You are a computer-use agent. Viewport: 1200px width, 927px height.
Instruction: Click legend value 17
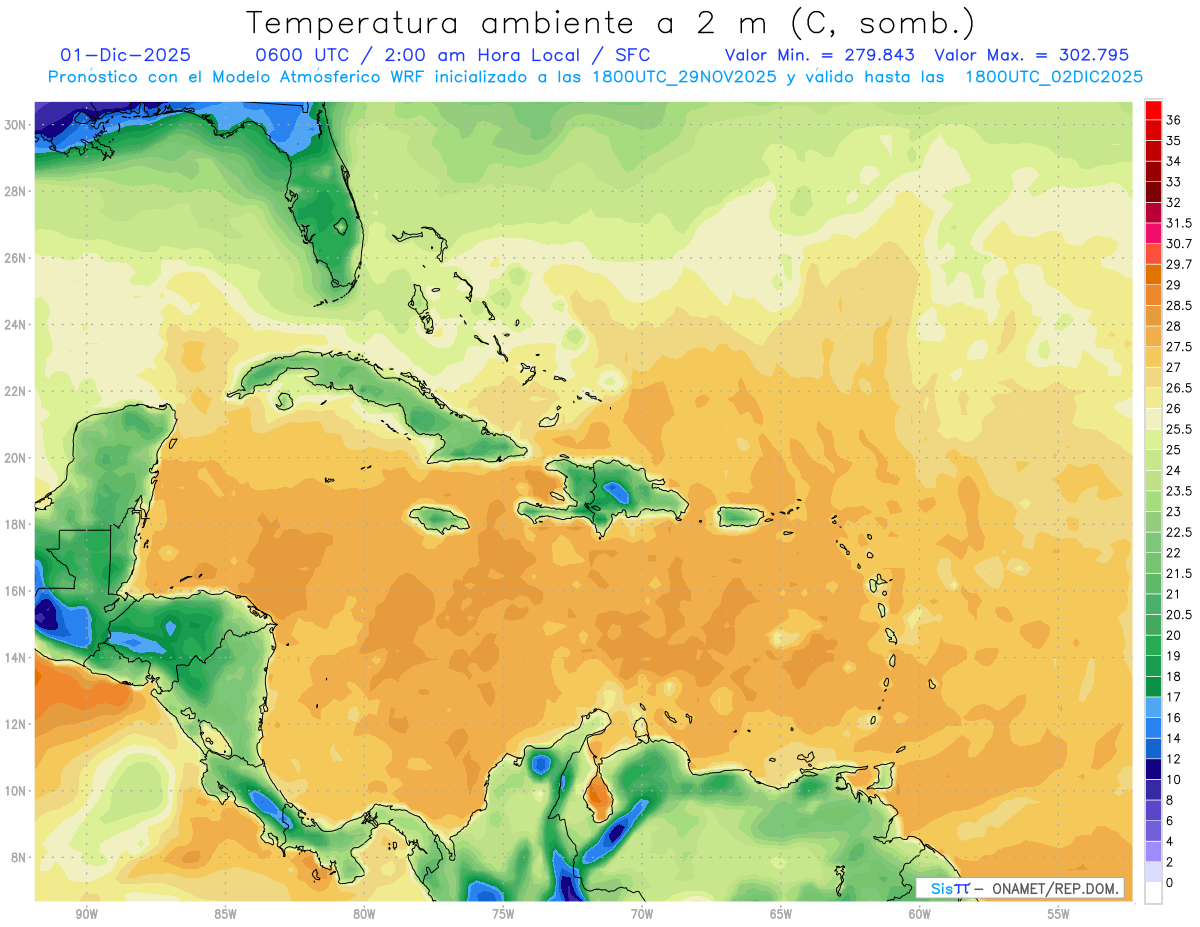[x=1173, y=697]
